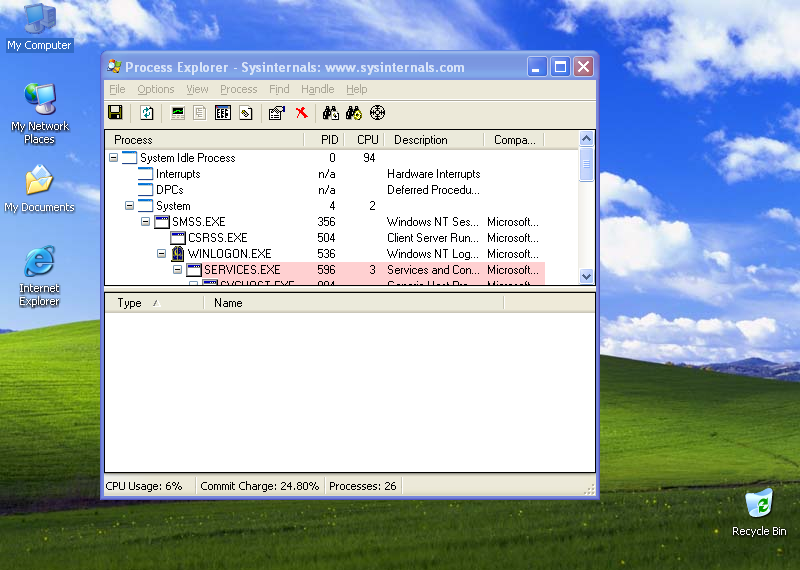800x570 pixels.
Task: Collapse the SERVICES.EXE tree node
Action: [177, 269]
